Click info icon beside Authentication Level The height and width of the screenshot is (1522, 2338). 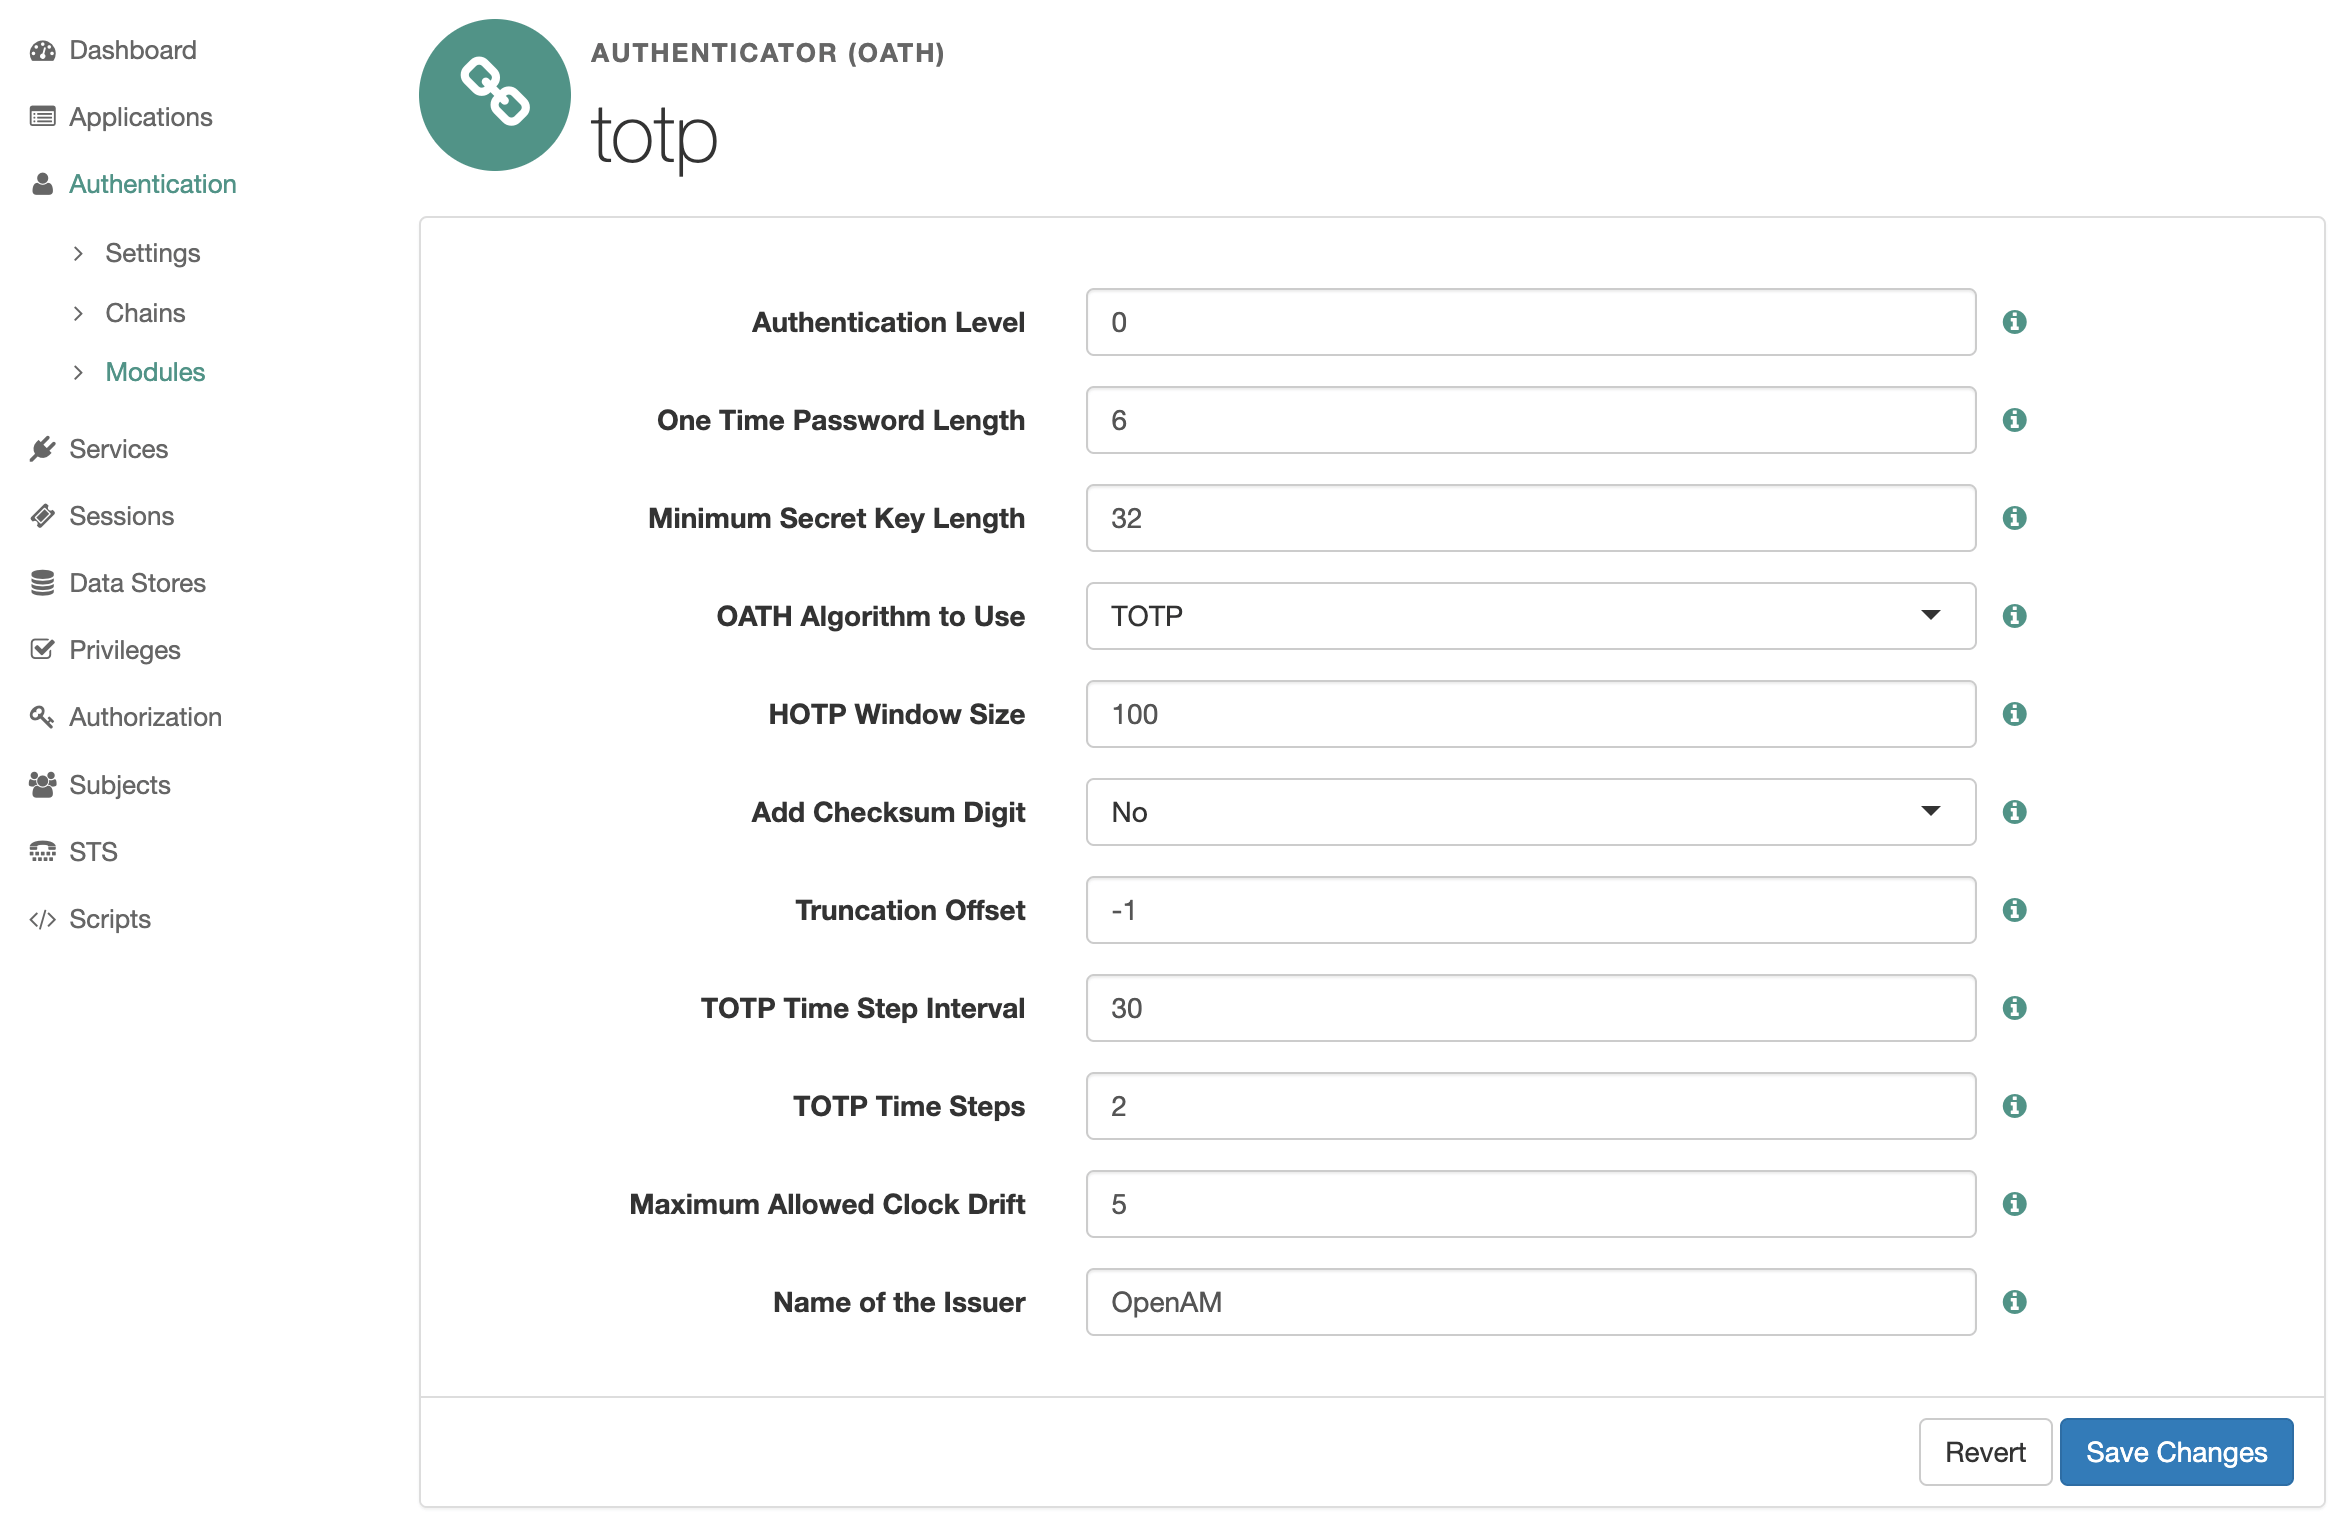point(2014,322)
